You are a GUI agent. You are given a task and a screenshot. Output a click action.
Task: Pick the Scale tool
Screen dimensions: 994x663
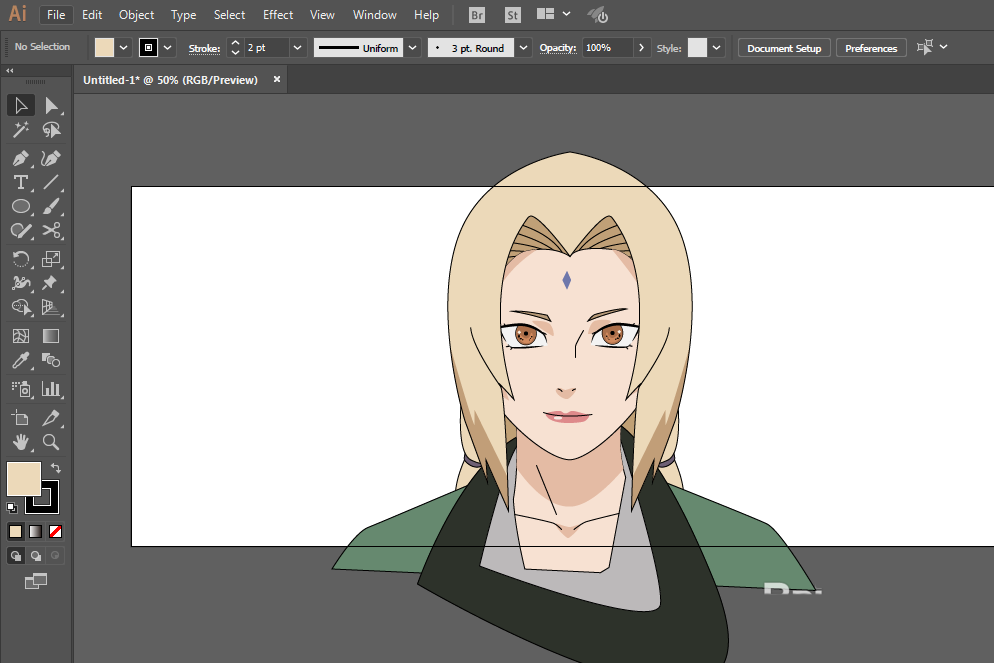coord(51,259)
